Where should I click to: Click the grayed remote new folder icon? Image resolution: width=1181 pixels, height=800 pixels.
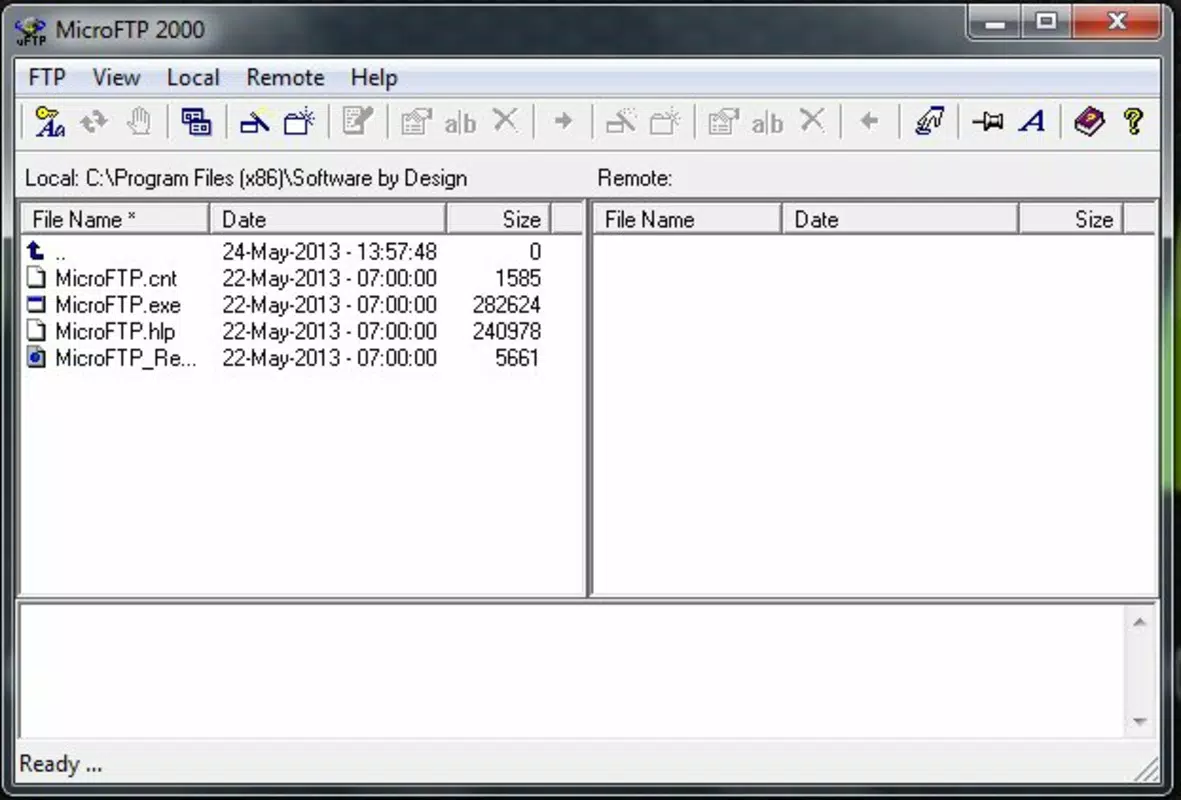pyautogui.click(x=666, y=121)
